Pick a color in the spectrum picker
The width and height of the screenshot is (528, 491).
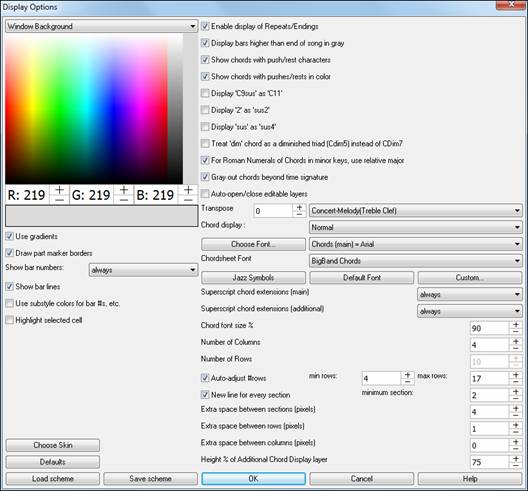coord(94,108)
